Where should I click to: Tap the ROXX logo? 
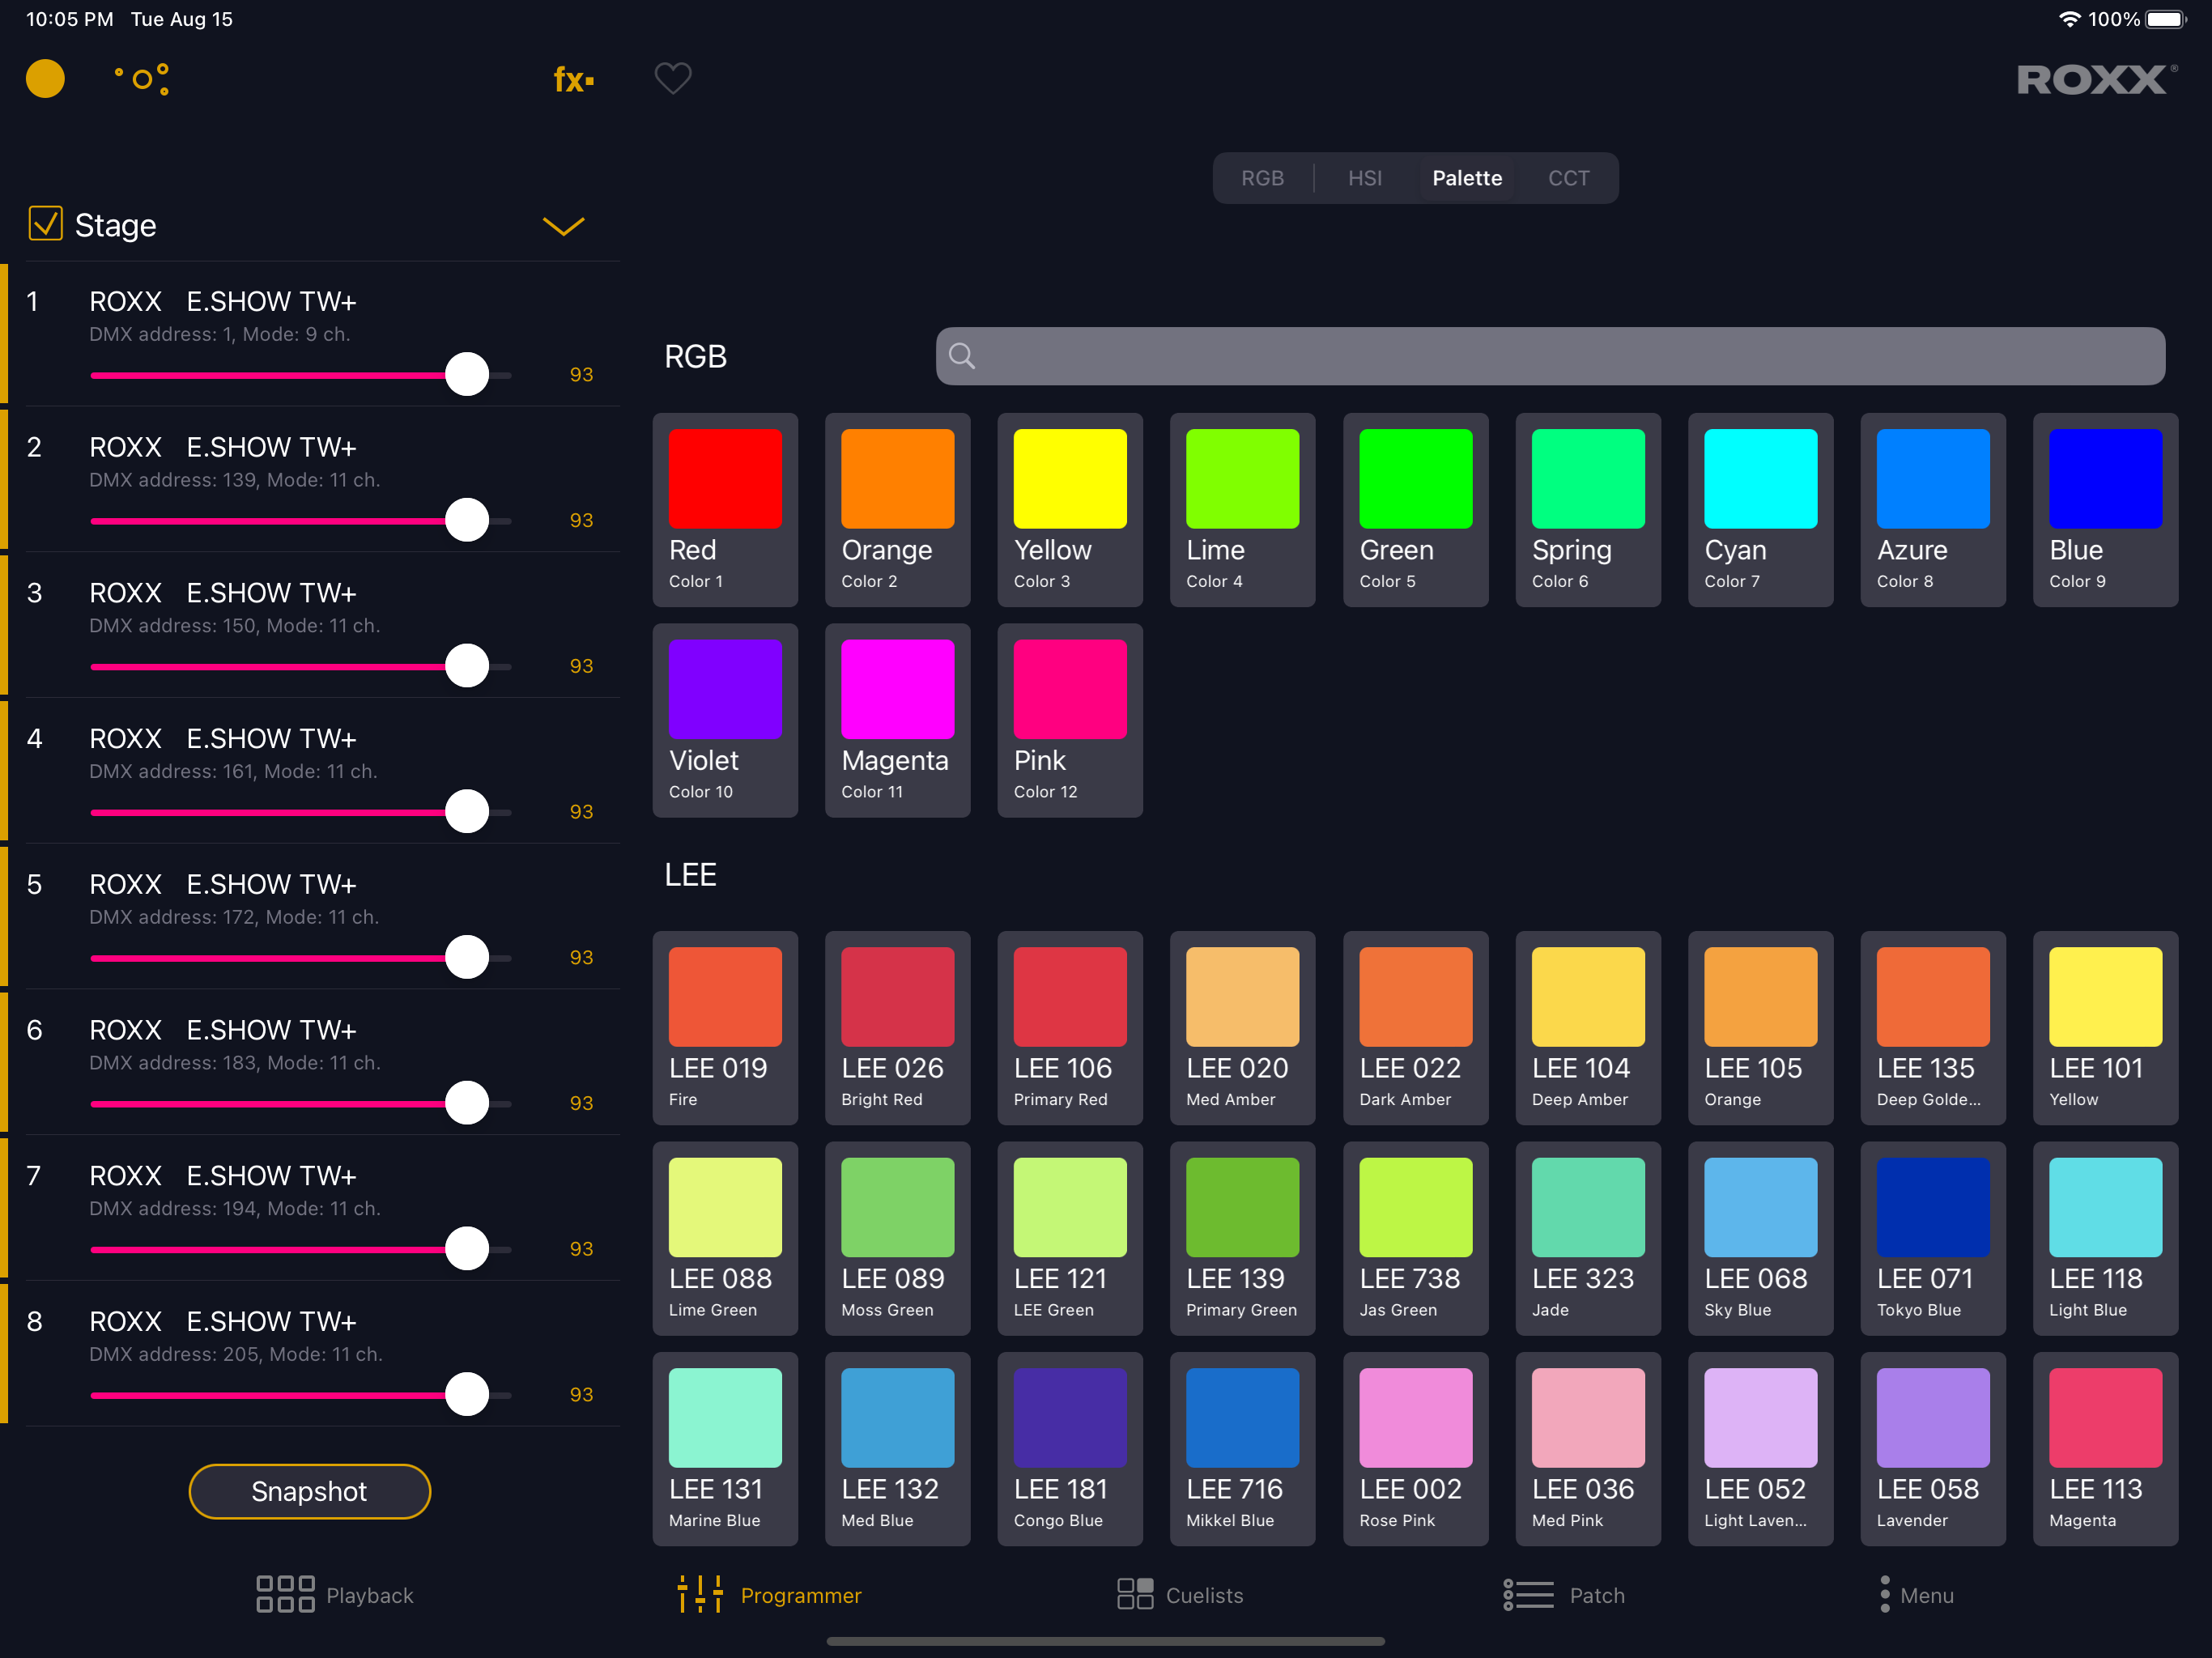[2096, 79]
